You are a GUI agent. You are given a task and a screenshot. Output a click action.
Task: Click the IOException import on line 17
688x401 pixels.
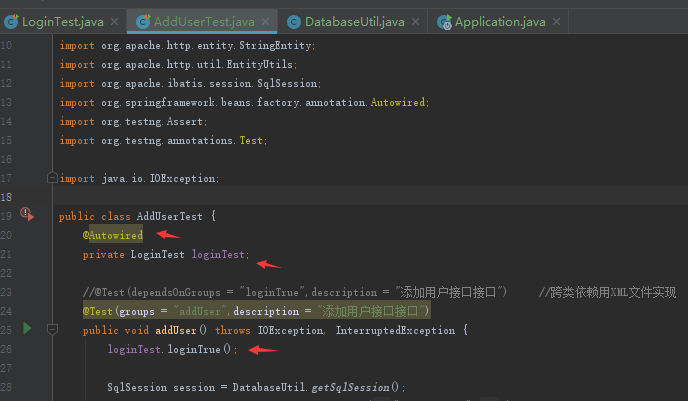(183, 179)
